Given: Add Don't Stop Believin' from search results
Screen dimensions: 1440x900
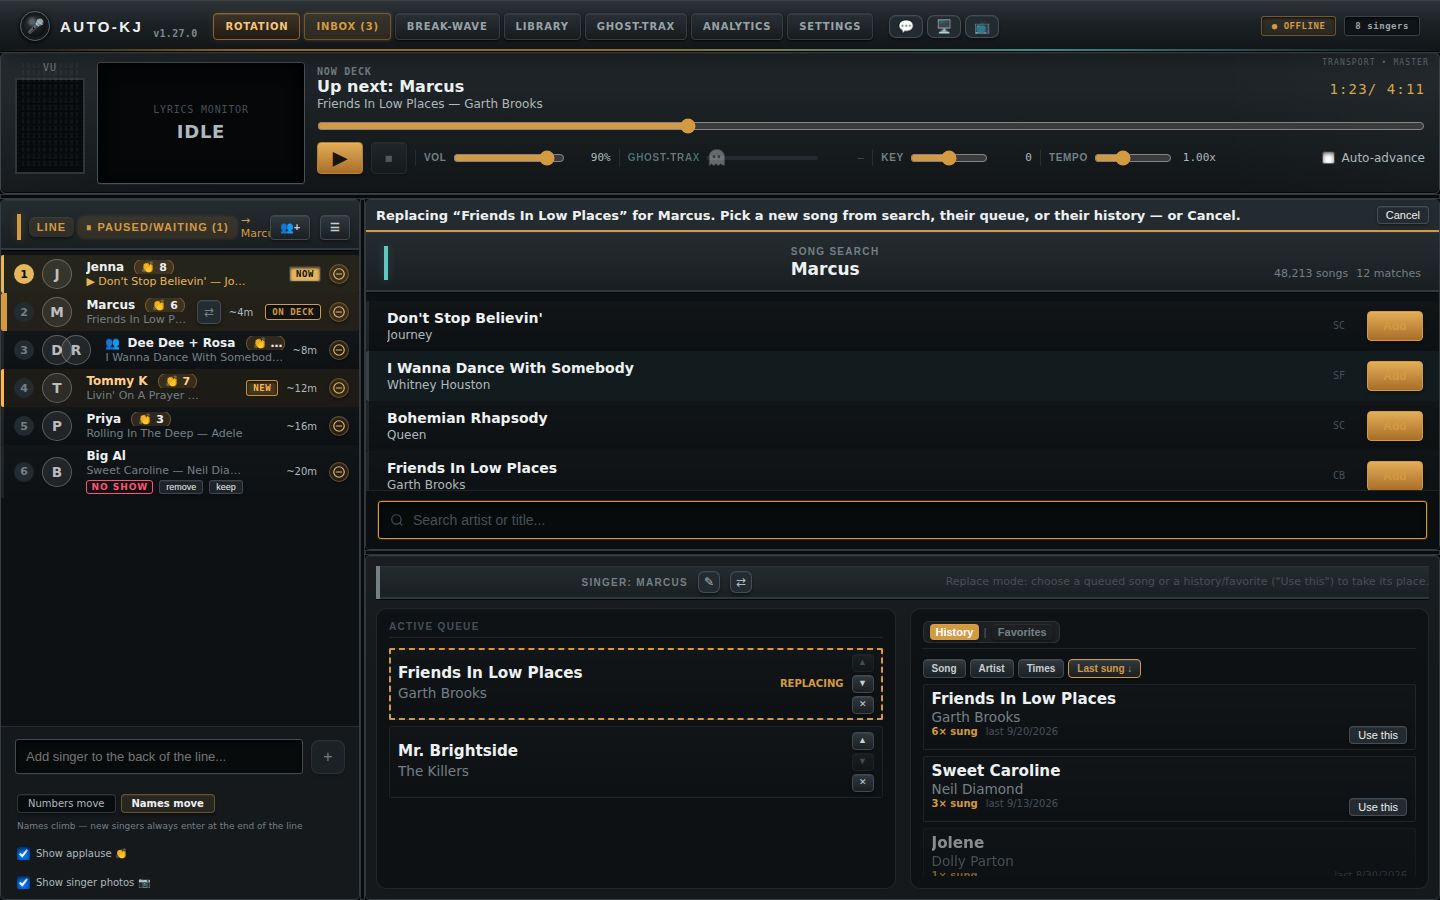Looking at the screenshot, I should 1395,326.
